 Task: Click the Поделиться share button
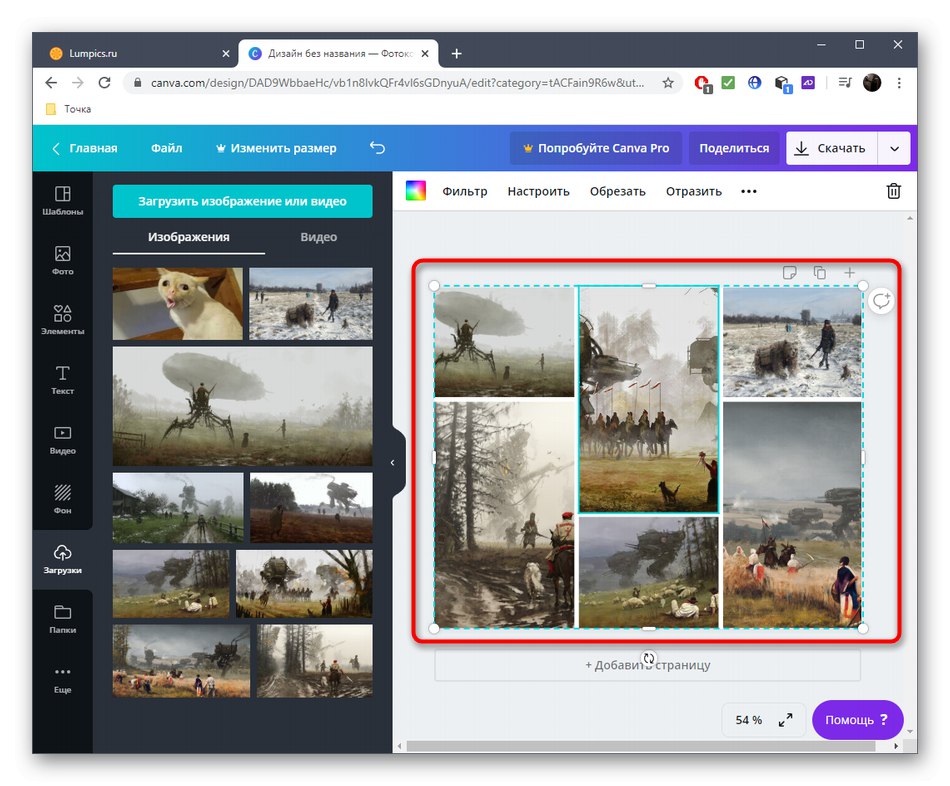(734, 148)
